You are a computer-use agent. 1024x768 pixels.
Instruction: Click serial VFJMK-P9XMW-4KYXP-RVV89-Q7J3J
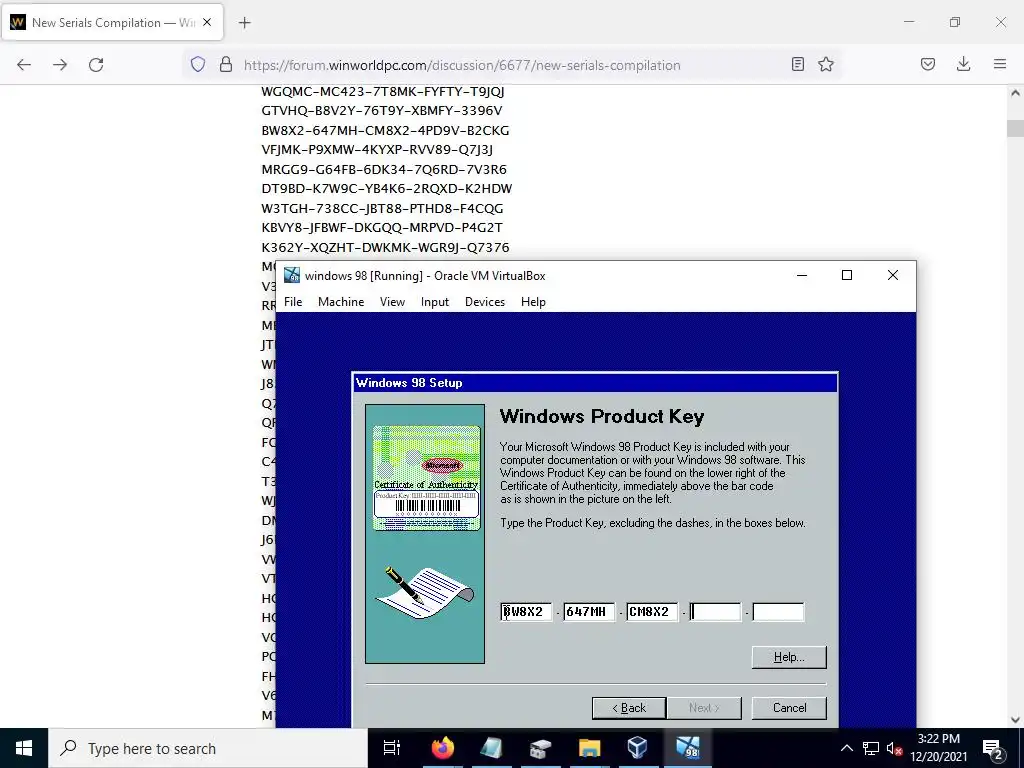pos(377,150)
